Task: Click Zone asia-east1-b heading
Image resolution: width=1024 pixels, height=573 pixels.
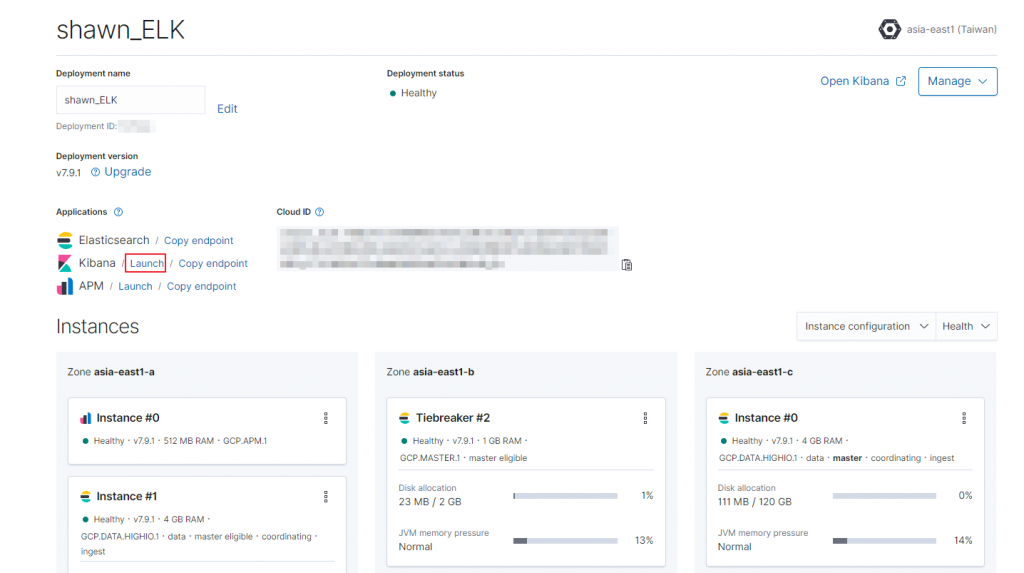Action: pyautogui.click(x=430, y=372)
